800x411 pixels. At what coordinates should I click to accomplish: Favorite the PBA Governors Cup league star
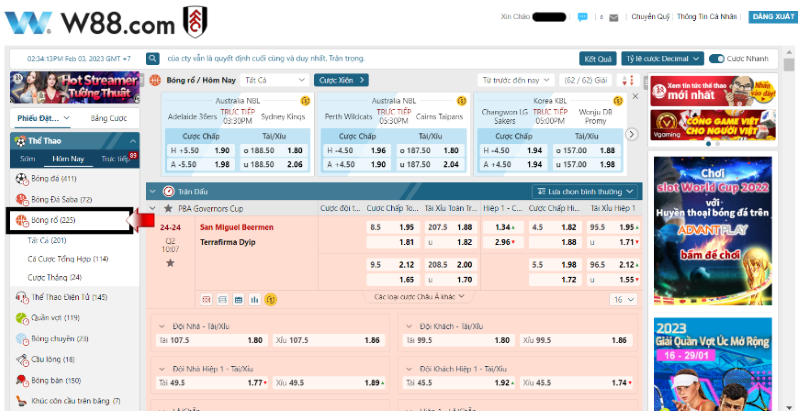click(168, 209)
